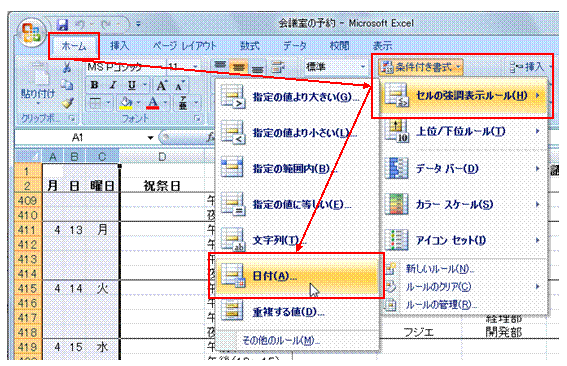Choose セルの強調表示ルール menu item

pyautogui.click(x=464, y=96)
